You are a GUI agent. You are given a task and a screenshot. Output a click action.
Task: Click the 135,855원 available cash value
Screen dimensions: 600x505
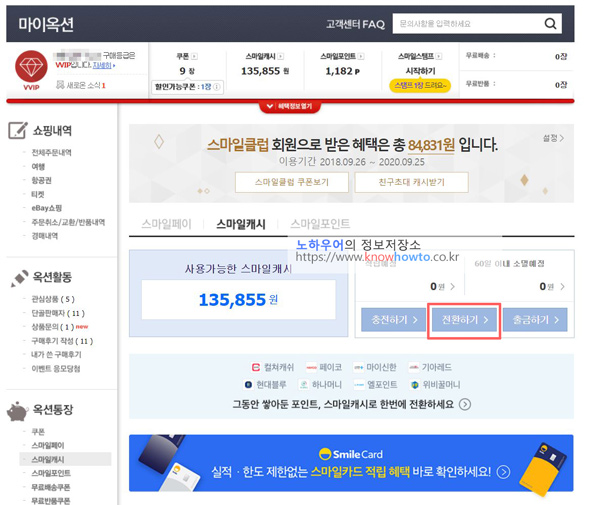click(x=238, y=300)
